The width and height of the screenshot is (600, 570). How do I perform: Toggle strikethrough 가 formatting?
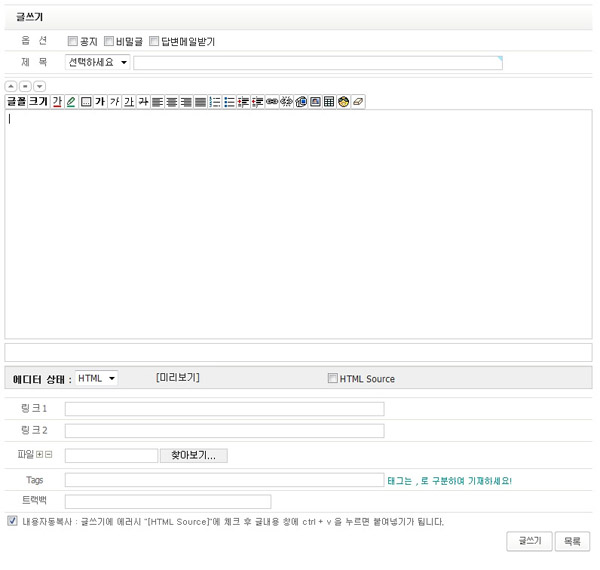pyautogui.click(x=143, y=102)
